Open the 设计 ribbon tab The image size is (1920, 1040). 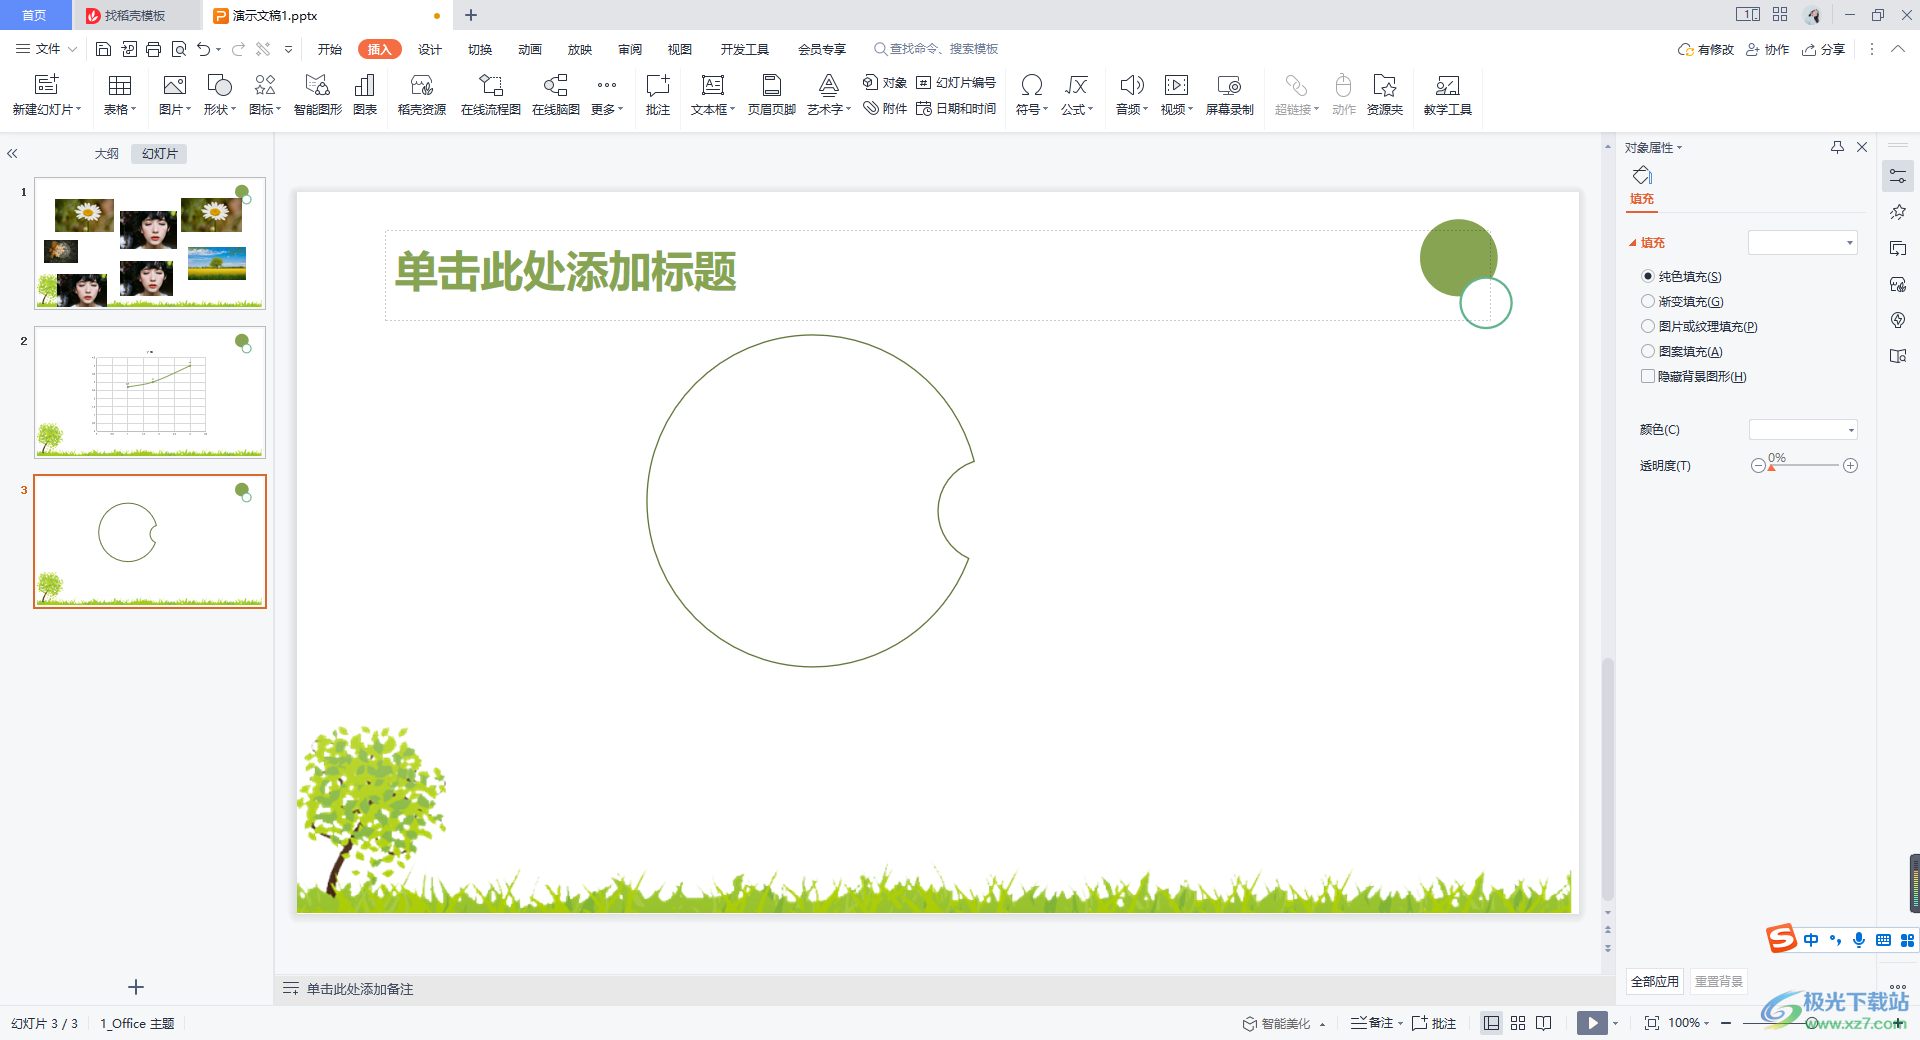pos(430,49)
